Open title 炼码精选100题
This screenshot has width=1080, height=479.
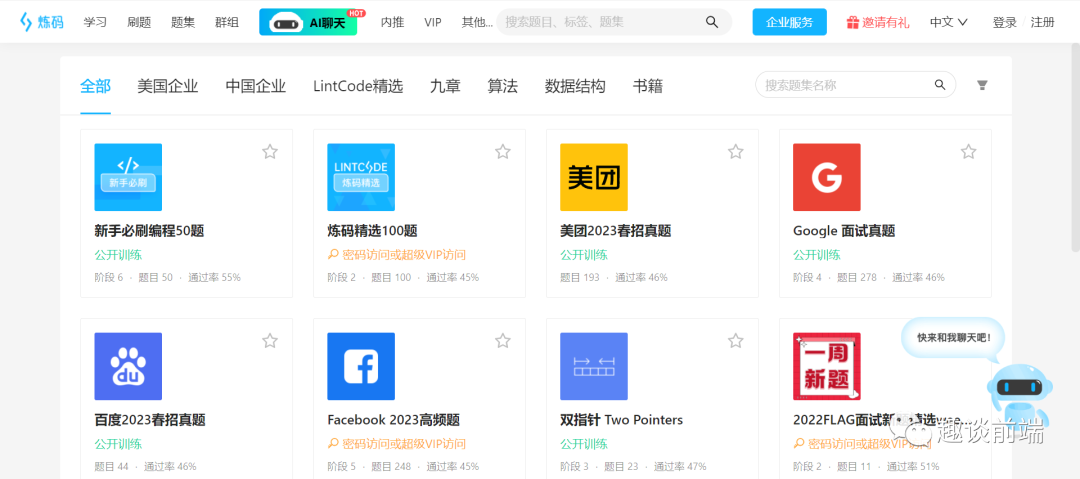coord(372,231)
